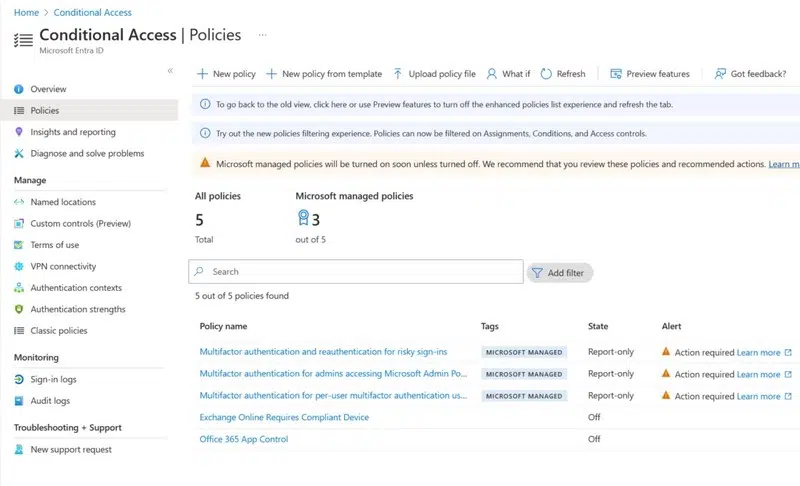Screen dimensions: 800x486
Task: Click the Overview info icon
Action: [x=19, y=89]
